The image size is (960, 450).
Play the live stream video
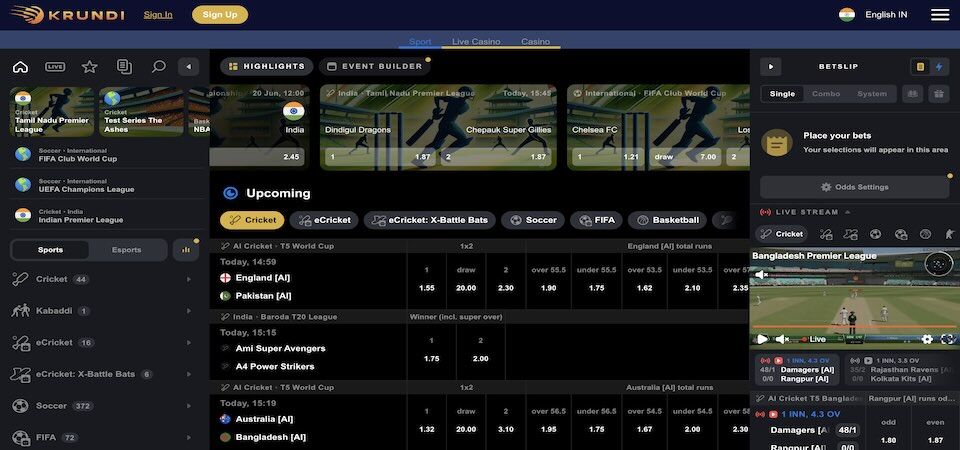762,339
